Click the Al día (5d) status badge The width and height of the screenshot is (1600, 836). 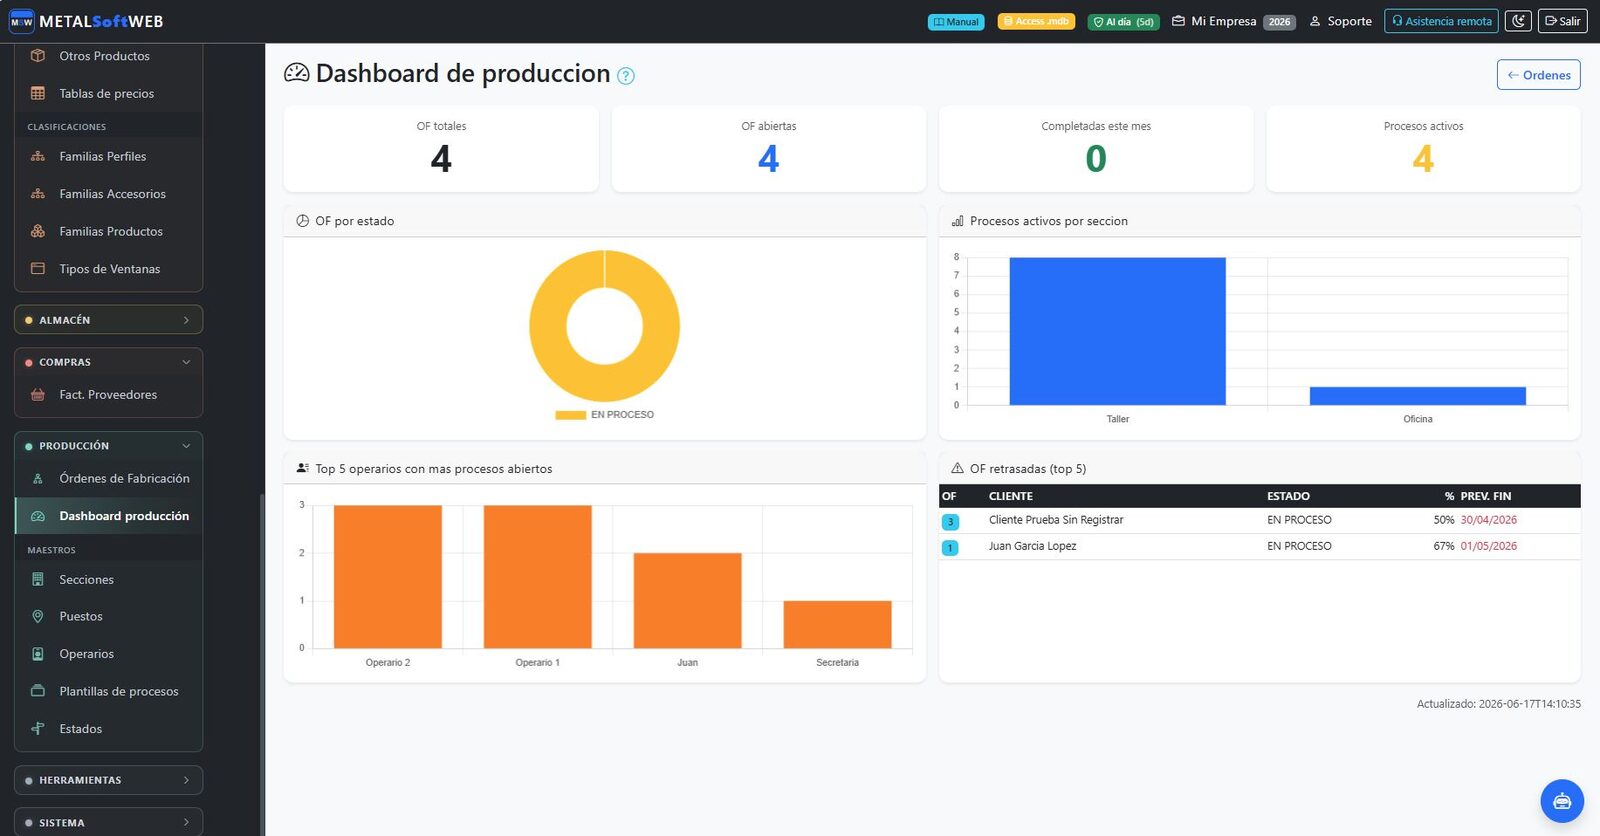(x=1124, y=21)
